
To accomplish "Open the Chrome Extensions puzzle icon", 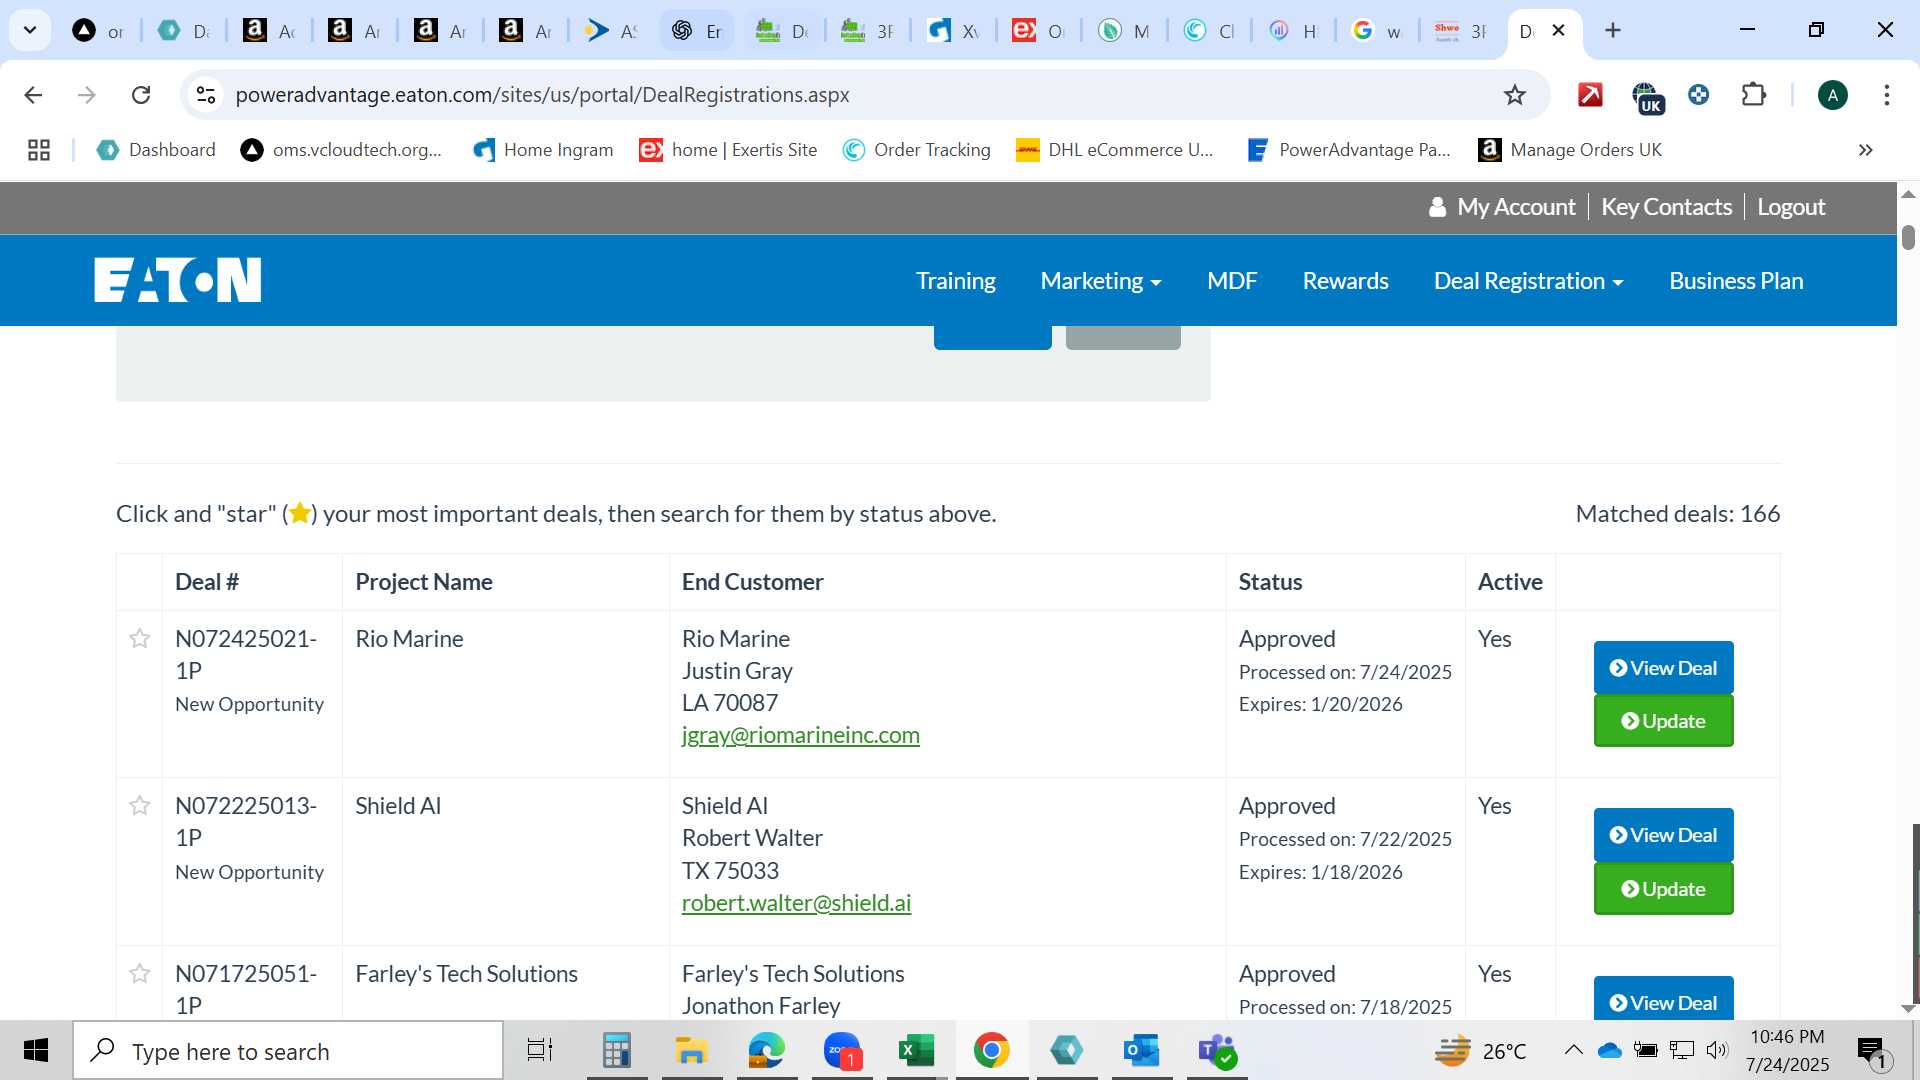I will [x=1754, y=95].
